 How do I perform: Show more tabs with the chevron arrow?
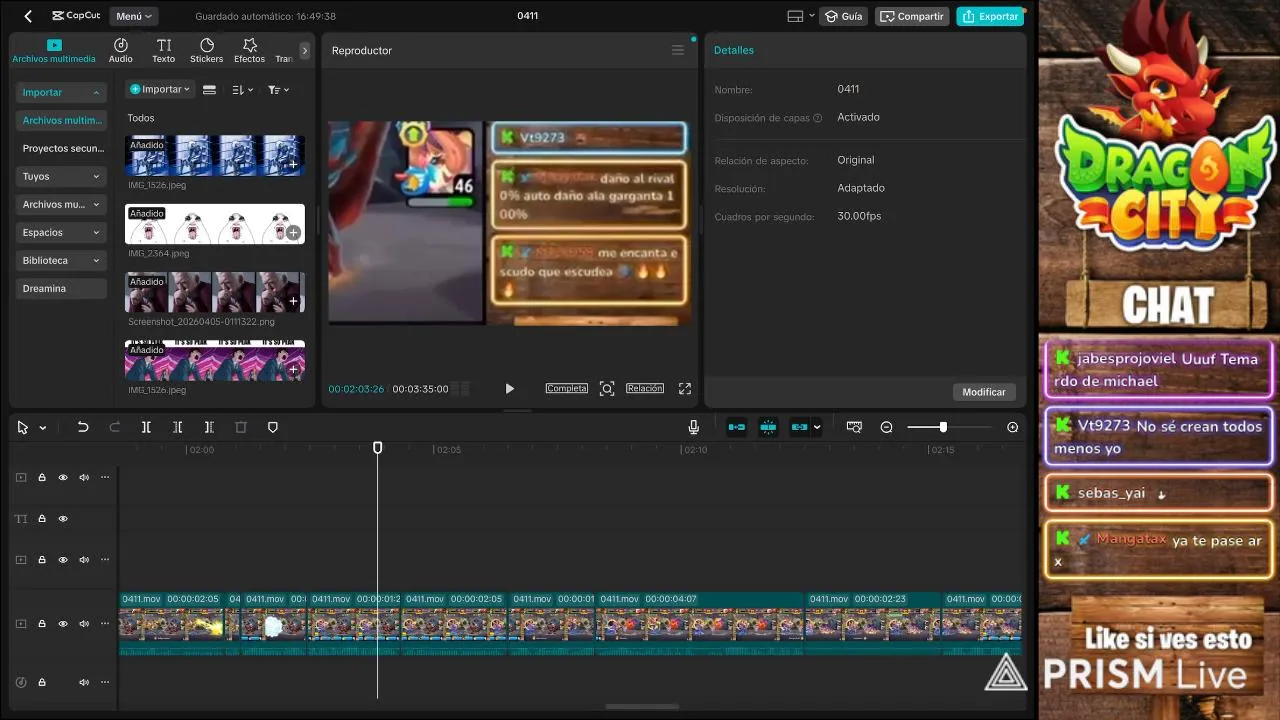305,50
